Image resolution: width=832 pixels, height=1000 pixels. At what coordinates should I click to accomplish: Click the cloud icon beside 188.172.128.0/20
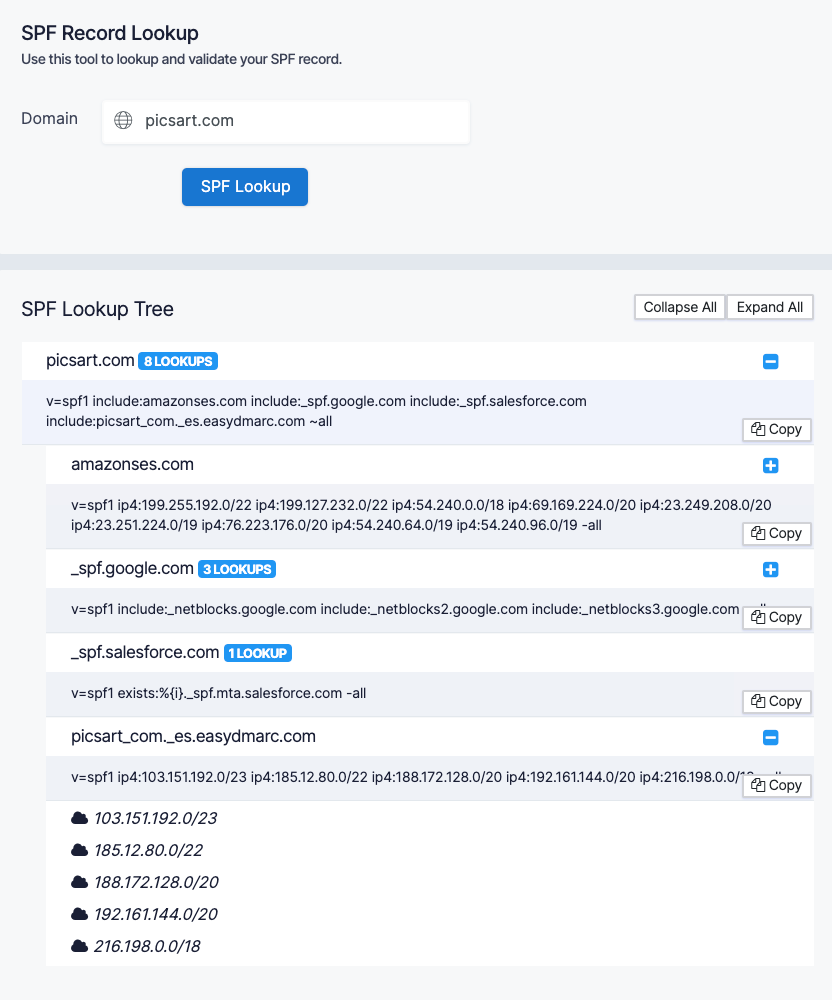tap(80, 882)
